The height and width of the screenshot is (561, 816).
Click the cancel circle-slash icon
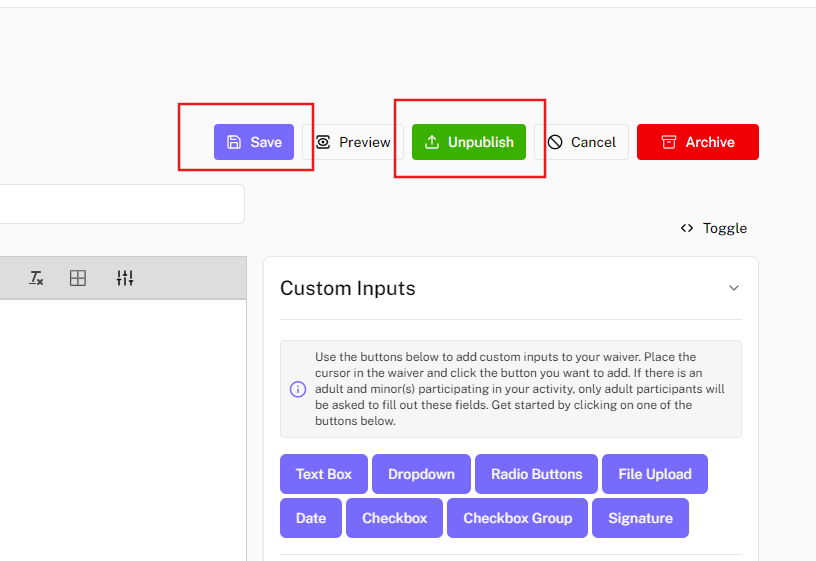click(x=555, y=142)
